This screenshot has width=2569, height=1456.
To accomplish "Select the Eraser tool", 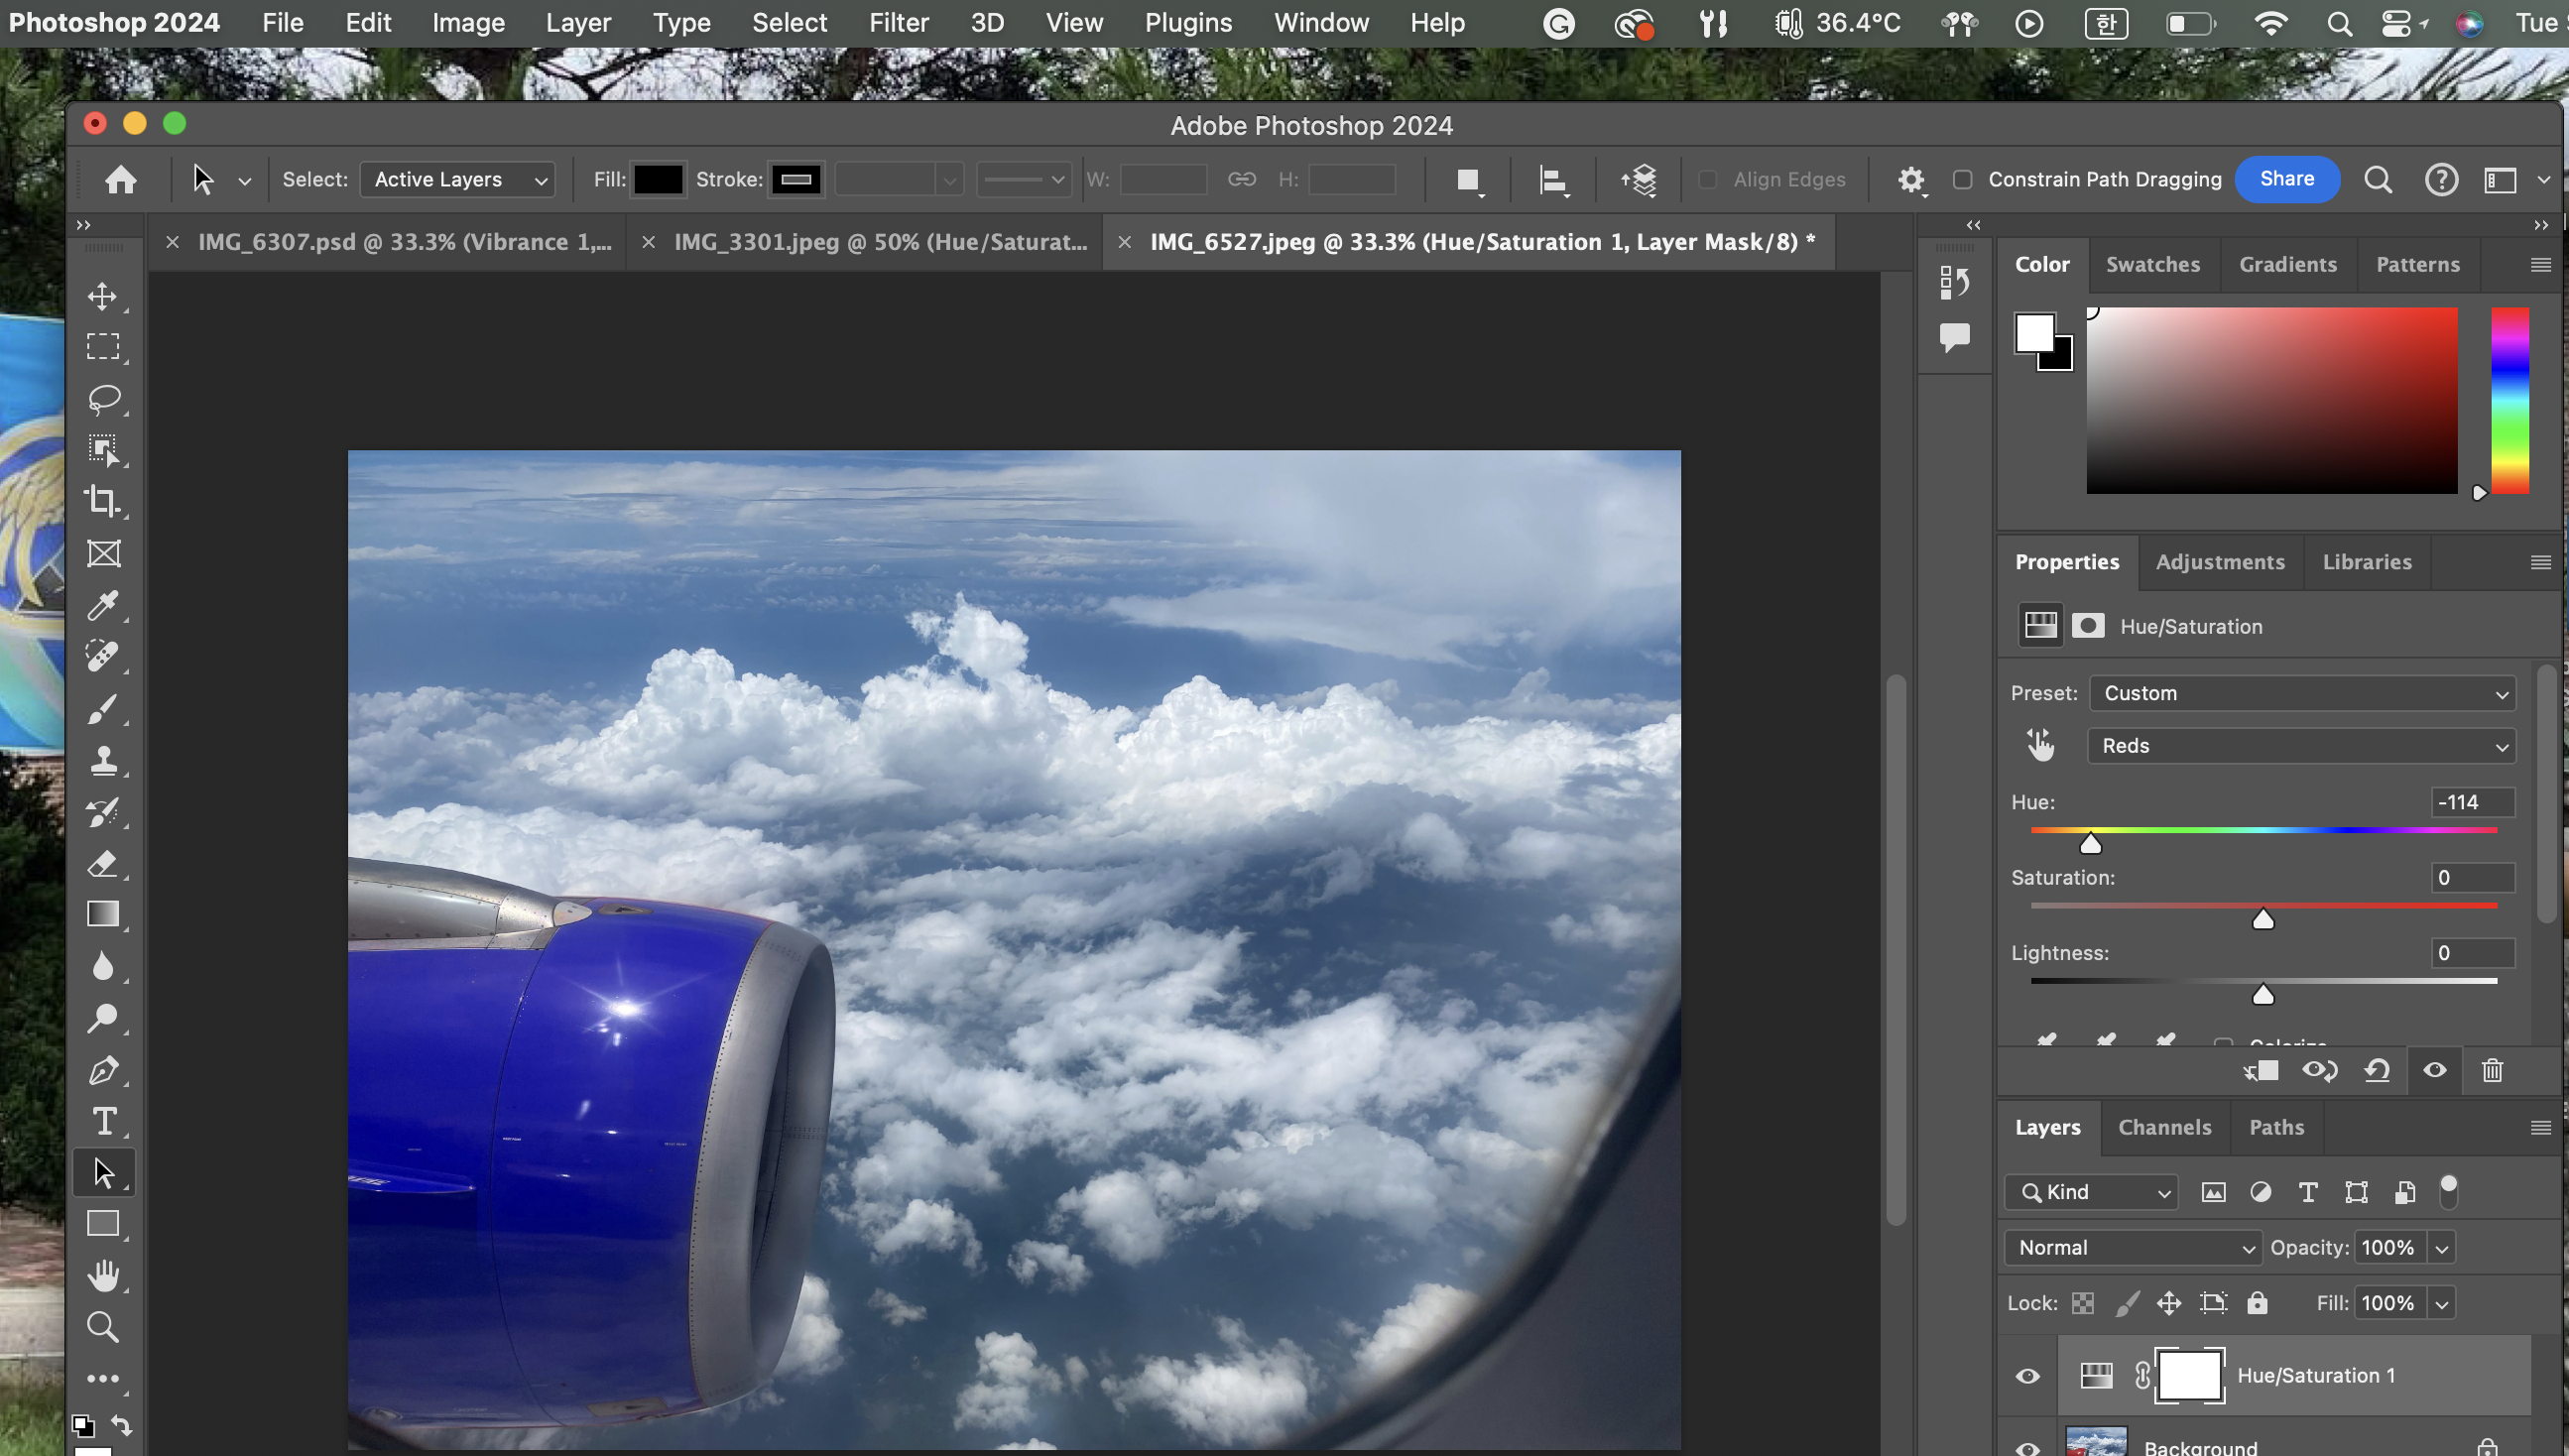I will pyautogui.click(x=103, y=863).
